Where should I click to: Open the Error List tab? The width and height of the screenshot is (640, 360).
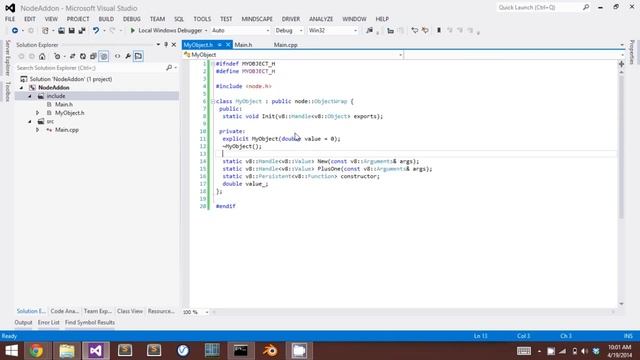[x=49, y=322]
